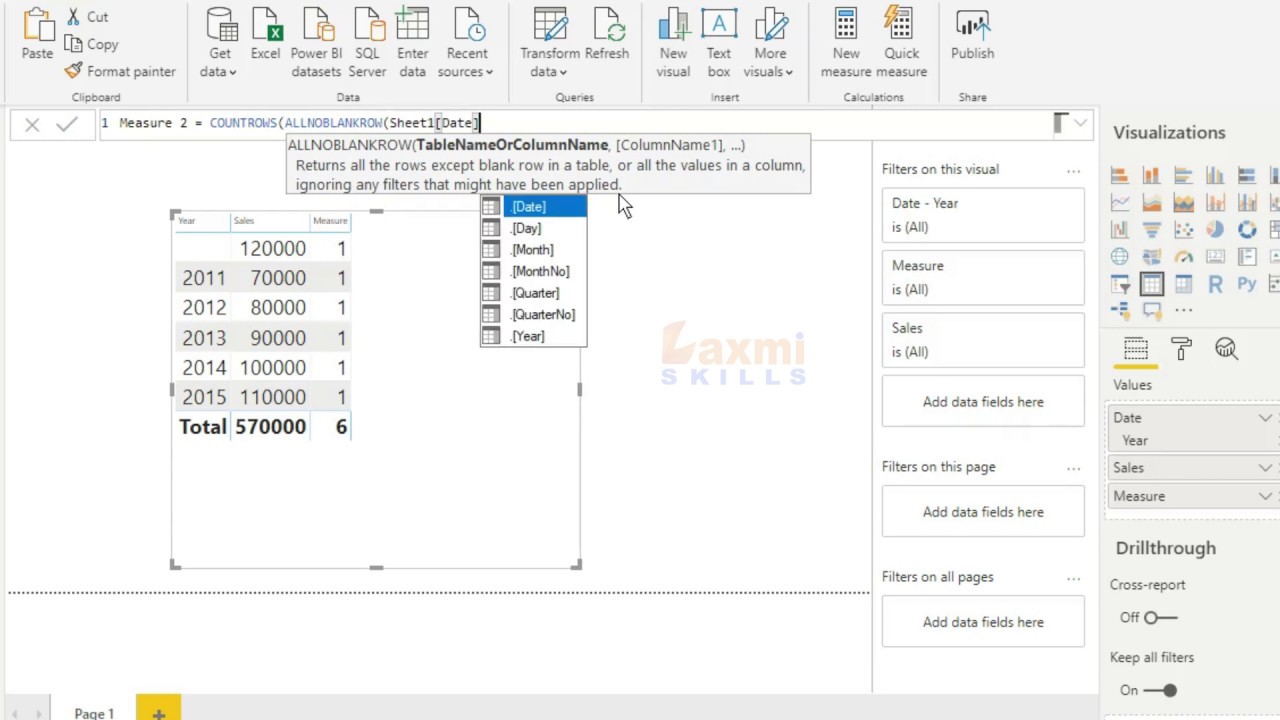
Task: Choose [Date] from the autocomplete list
Action: click(x=533, y=207)
